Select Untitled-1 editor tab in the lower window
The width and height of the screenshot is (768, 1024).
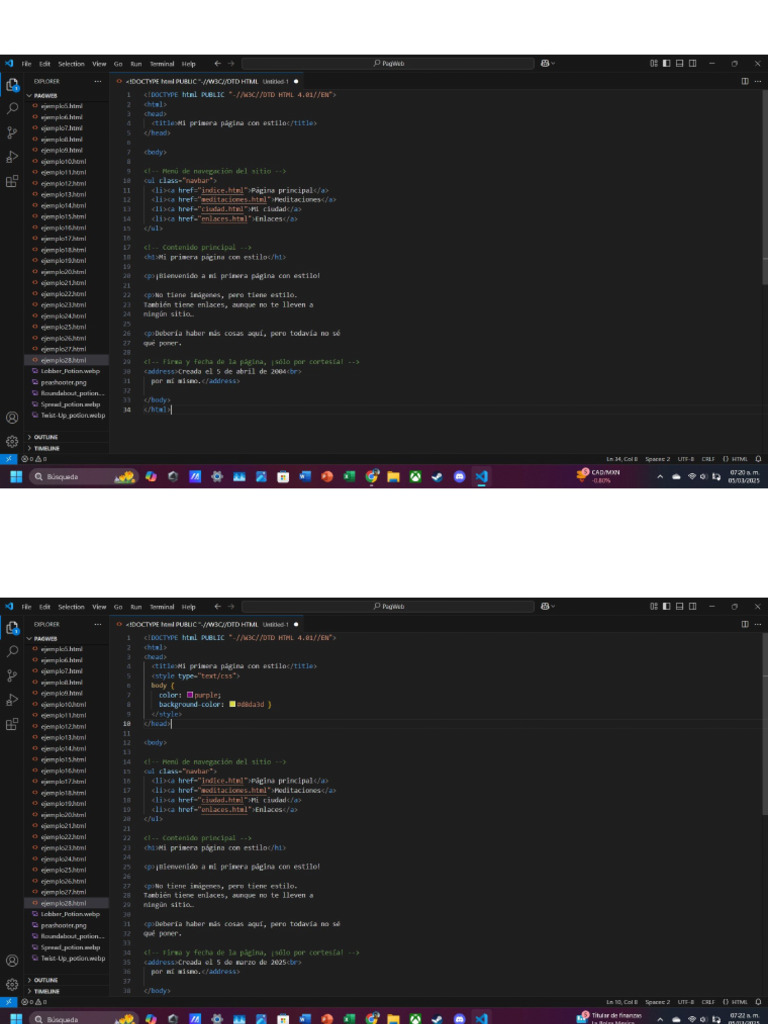(x=208, y=624)
